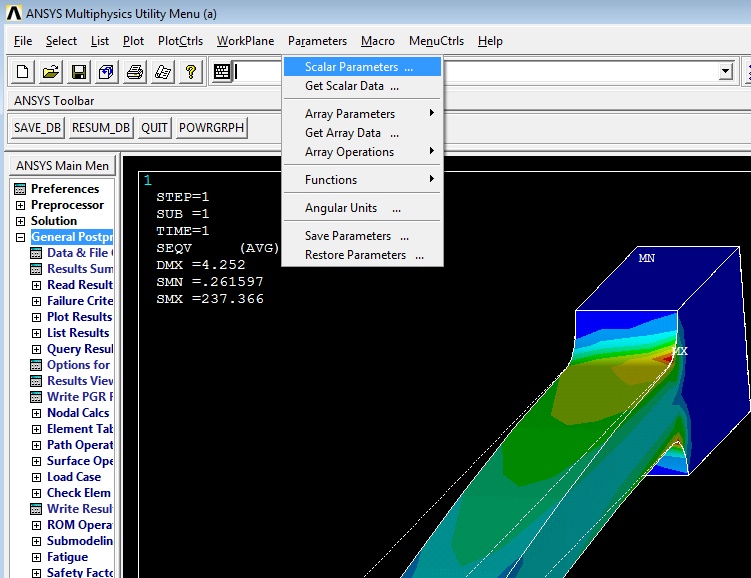Open the WorkPlane menu

245,41
